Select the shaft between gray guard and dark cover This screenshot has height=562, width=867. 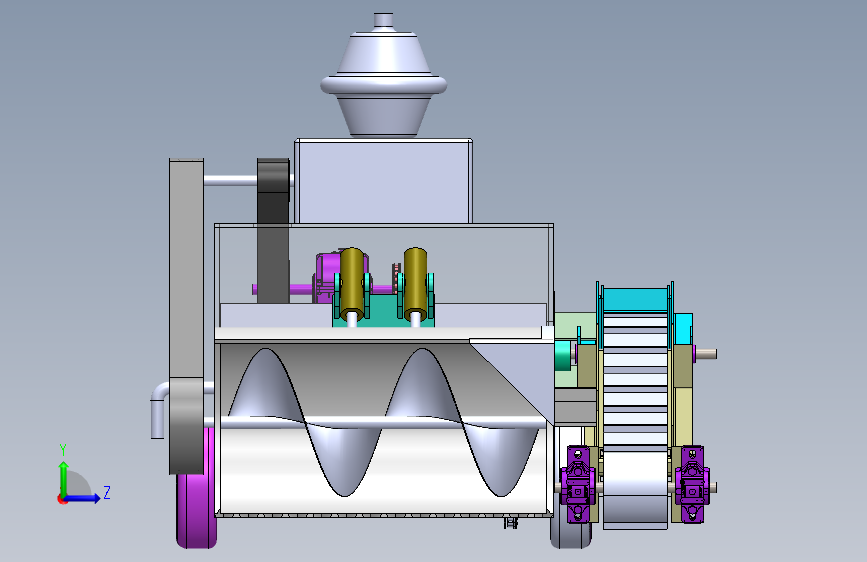231,180
